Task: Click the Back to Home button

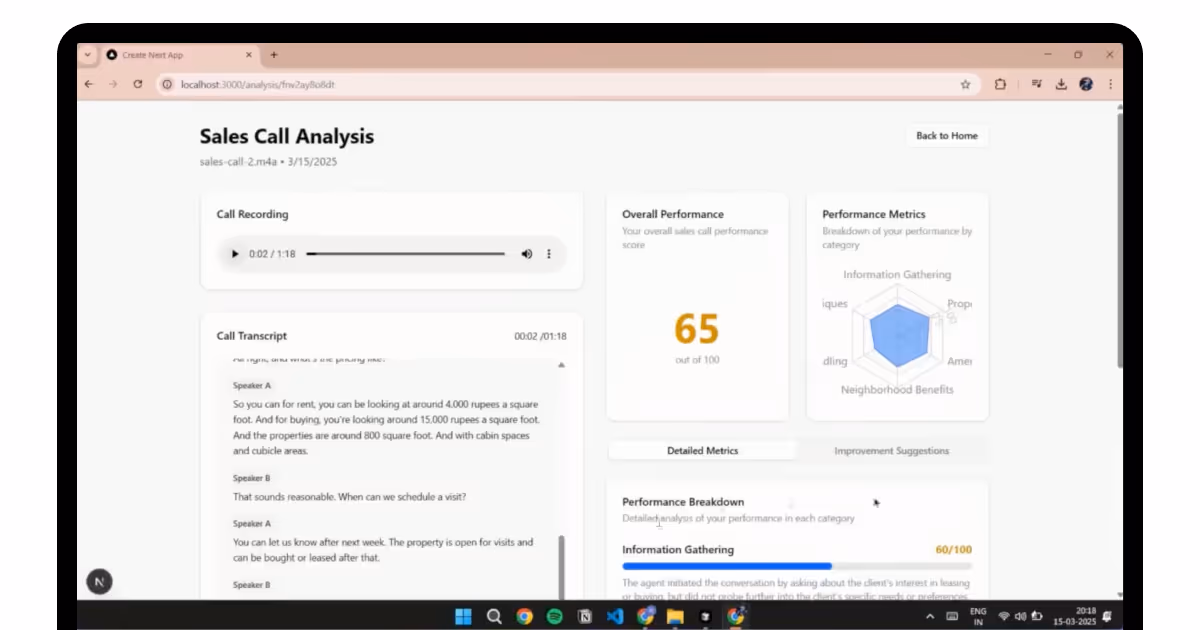Action: (x=947, y=136)
